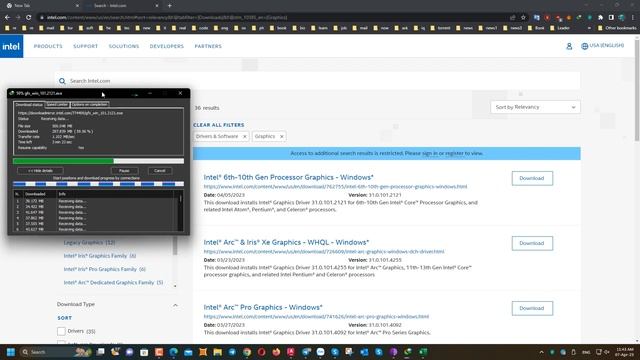Screen dimensions: 640x360
Task: Switch to Speed Limiter tab in download dialog
Action: point(57,104)
